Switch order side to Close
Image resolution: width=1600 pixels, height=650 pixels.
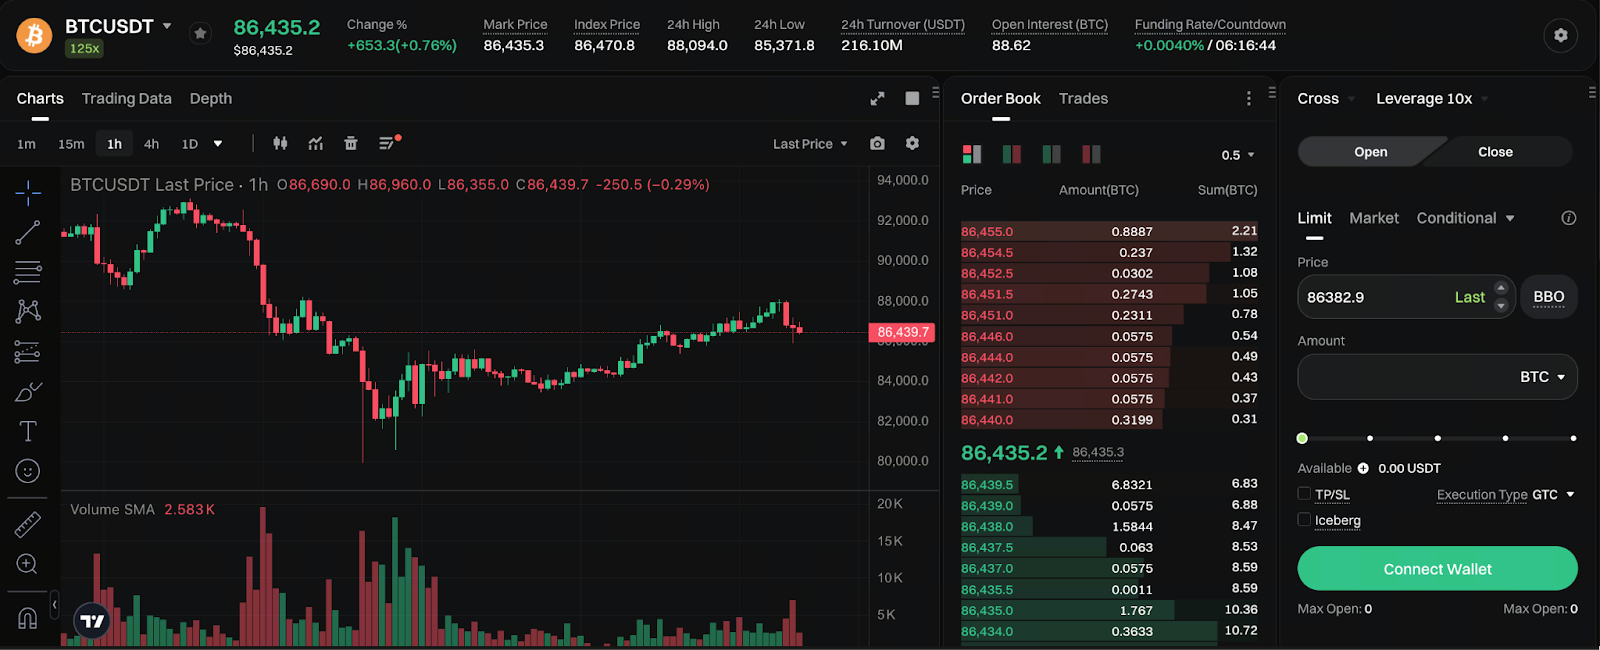(x=1496, y=152)
